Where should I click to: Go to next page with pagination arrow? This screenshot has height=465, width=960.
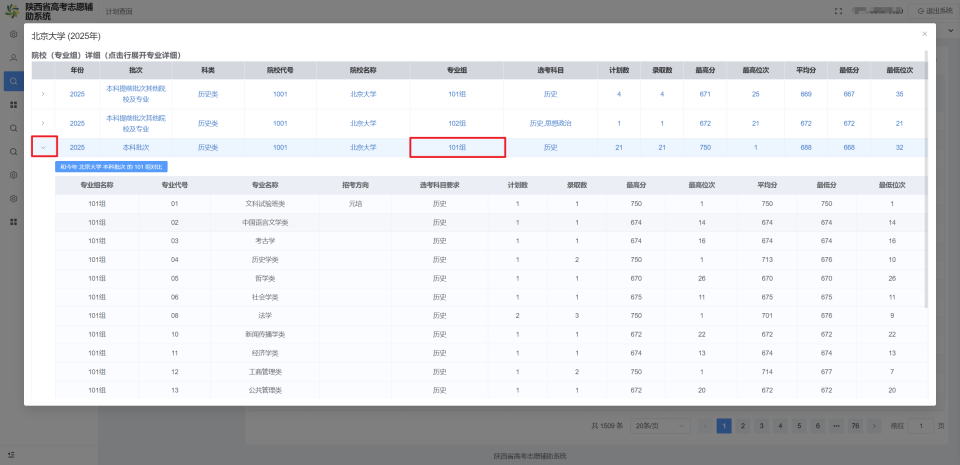point(874,426)
